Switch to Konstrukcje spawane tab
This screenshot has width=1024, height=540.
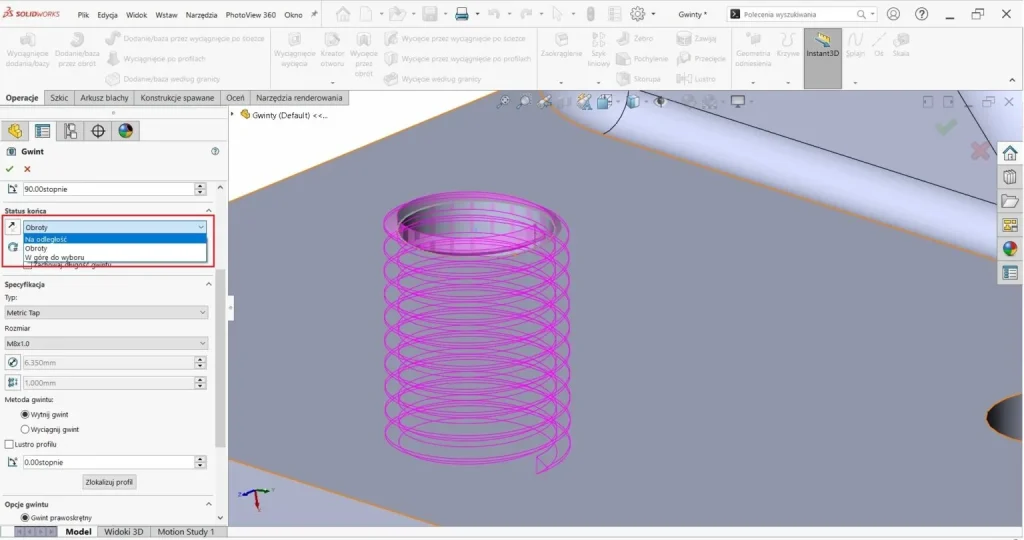pyautogui.click(x=177, y=98)
